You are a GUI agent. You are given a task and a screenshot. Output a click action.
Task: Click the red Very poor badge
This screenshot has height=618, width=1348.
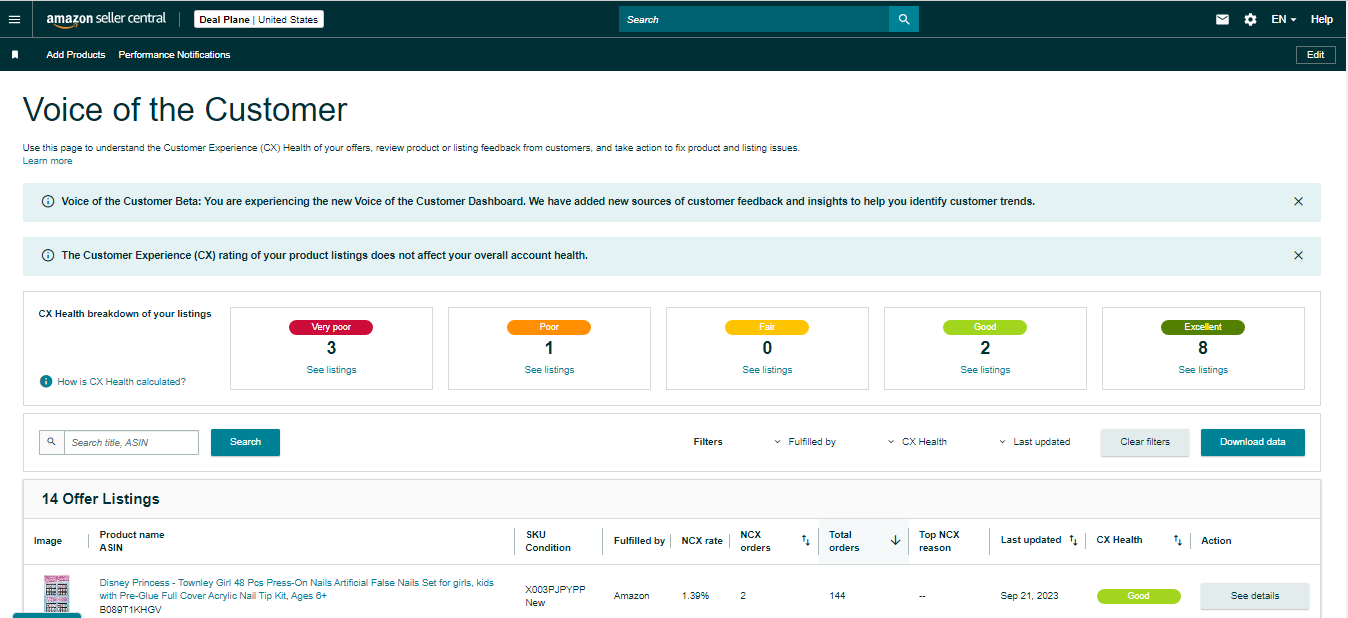click(331, 327)
